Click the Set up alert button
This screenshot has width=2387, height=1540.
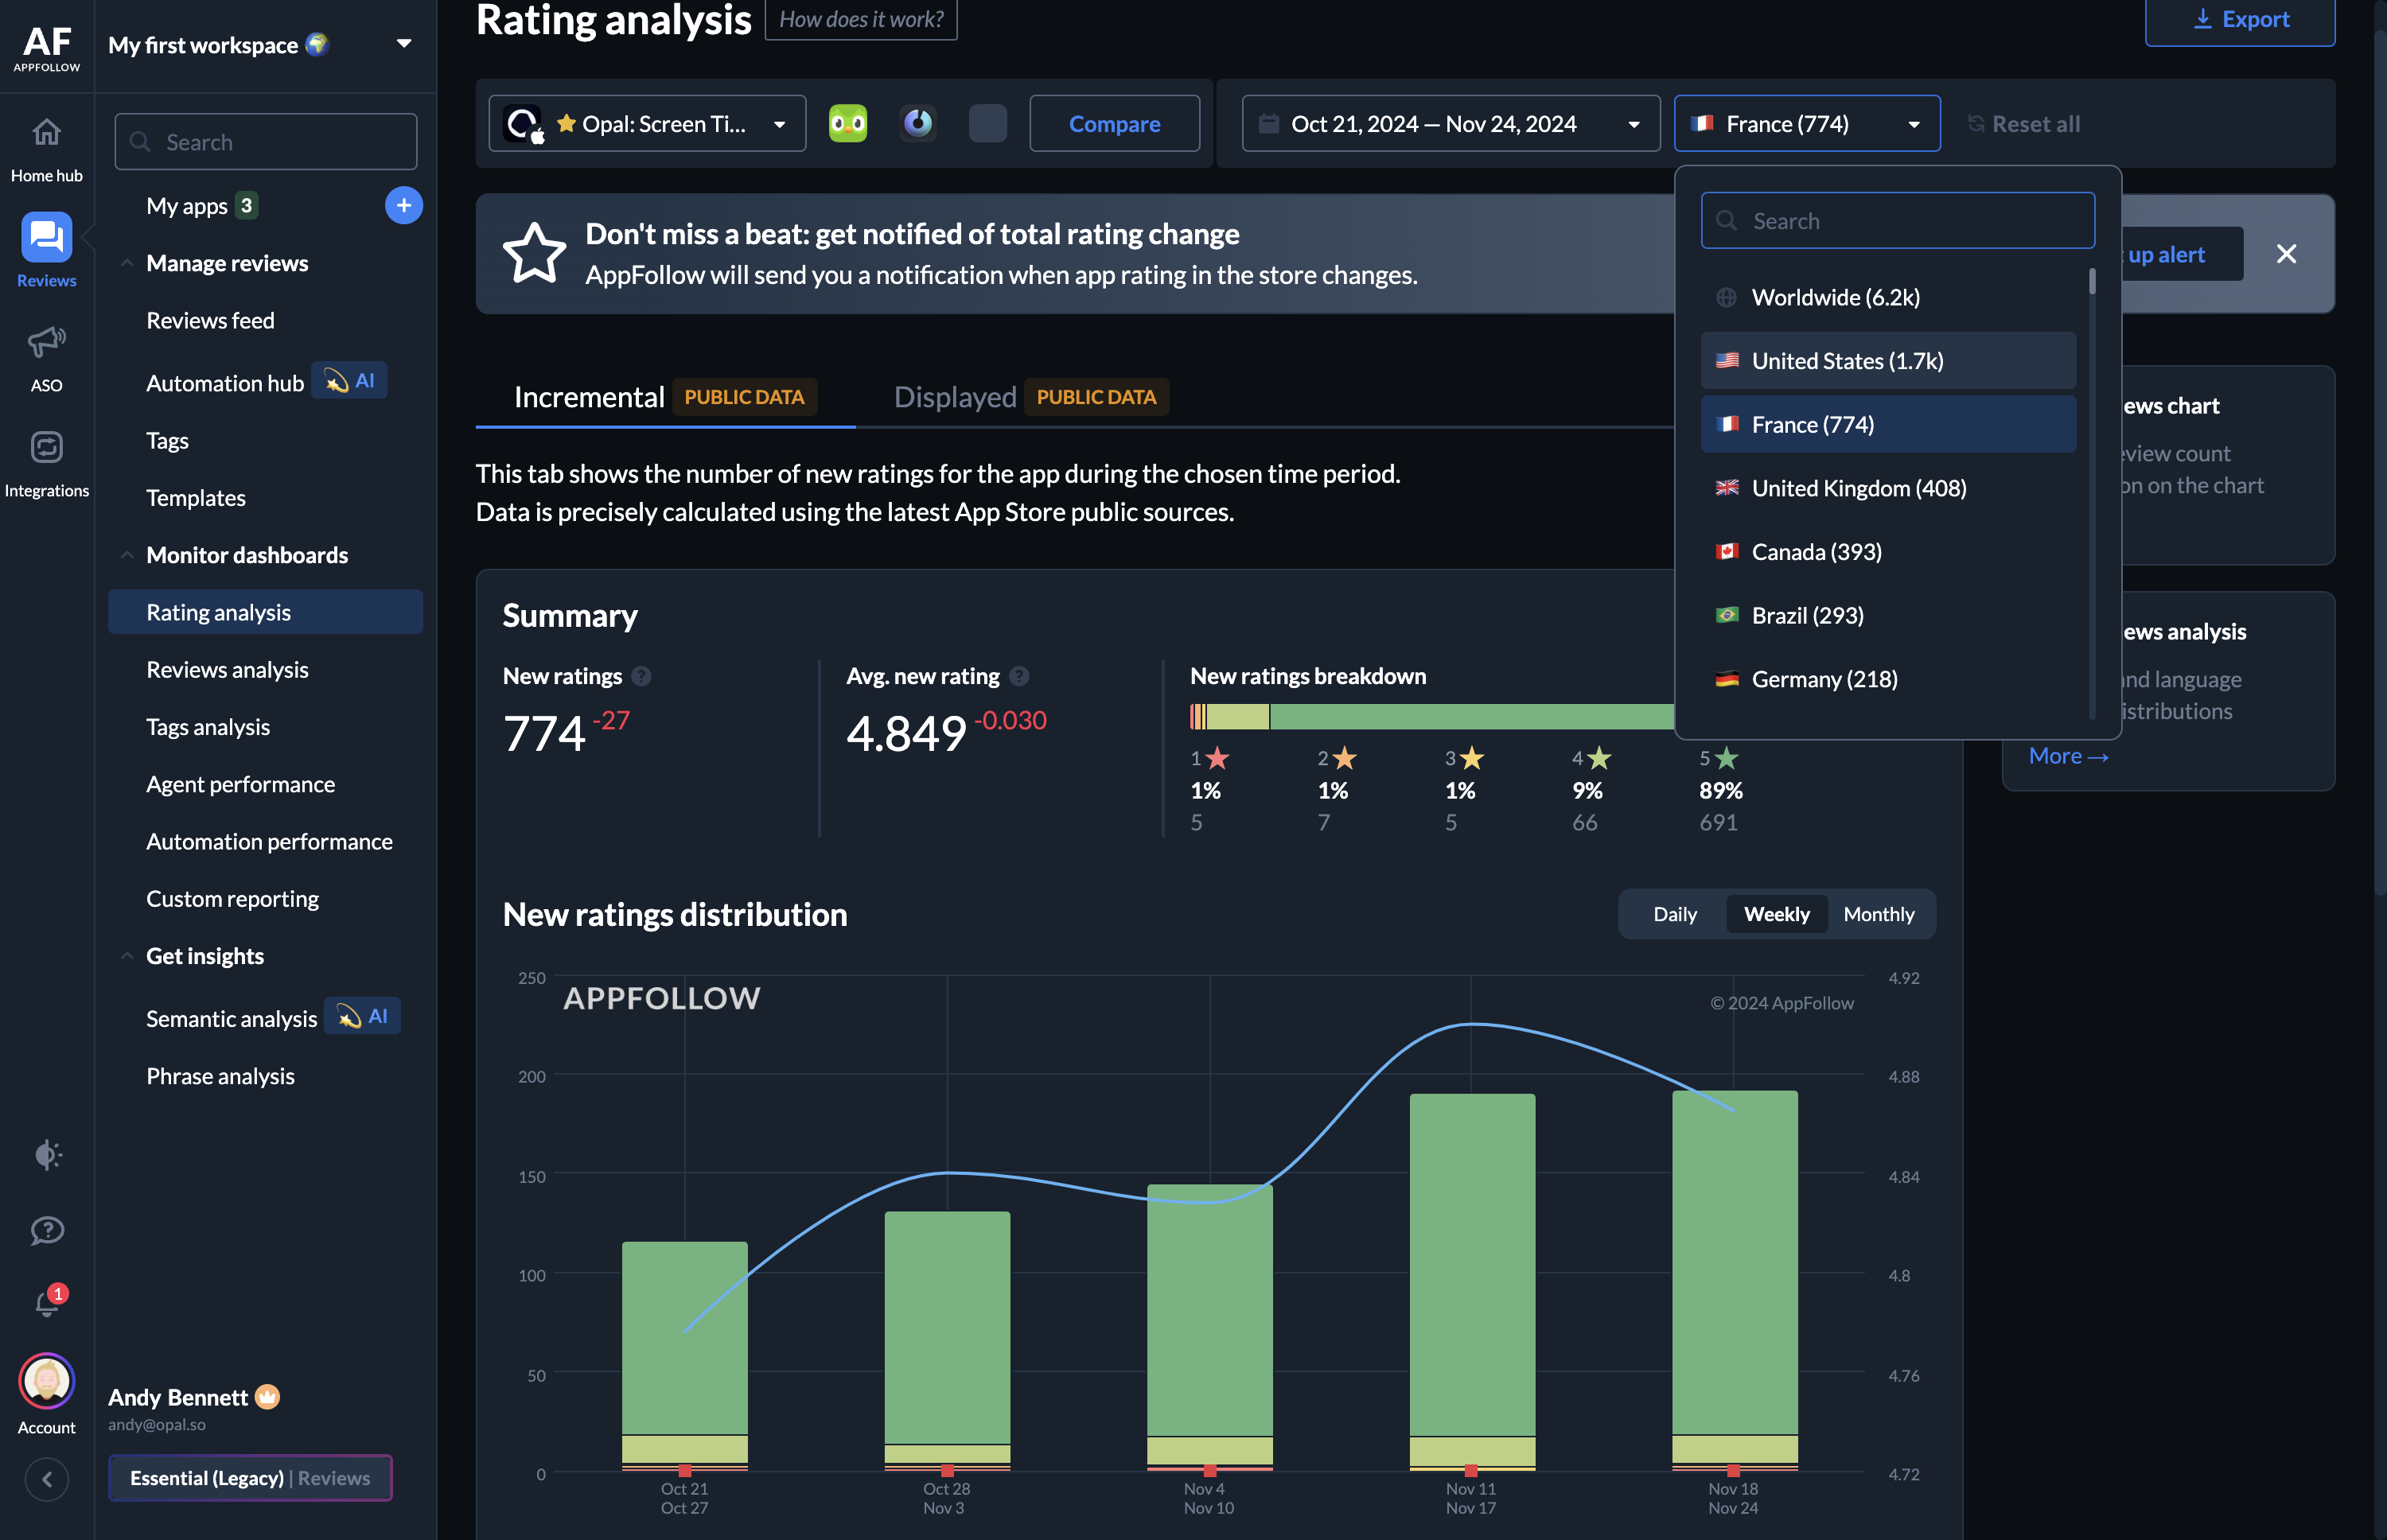coord(2182,254)
